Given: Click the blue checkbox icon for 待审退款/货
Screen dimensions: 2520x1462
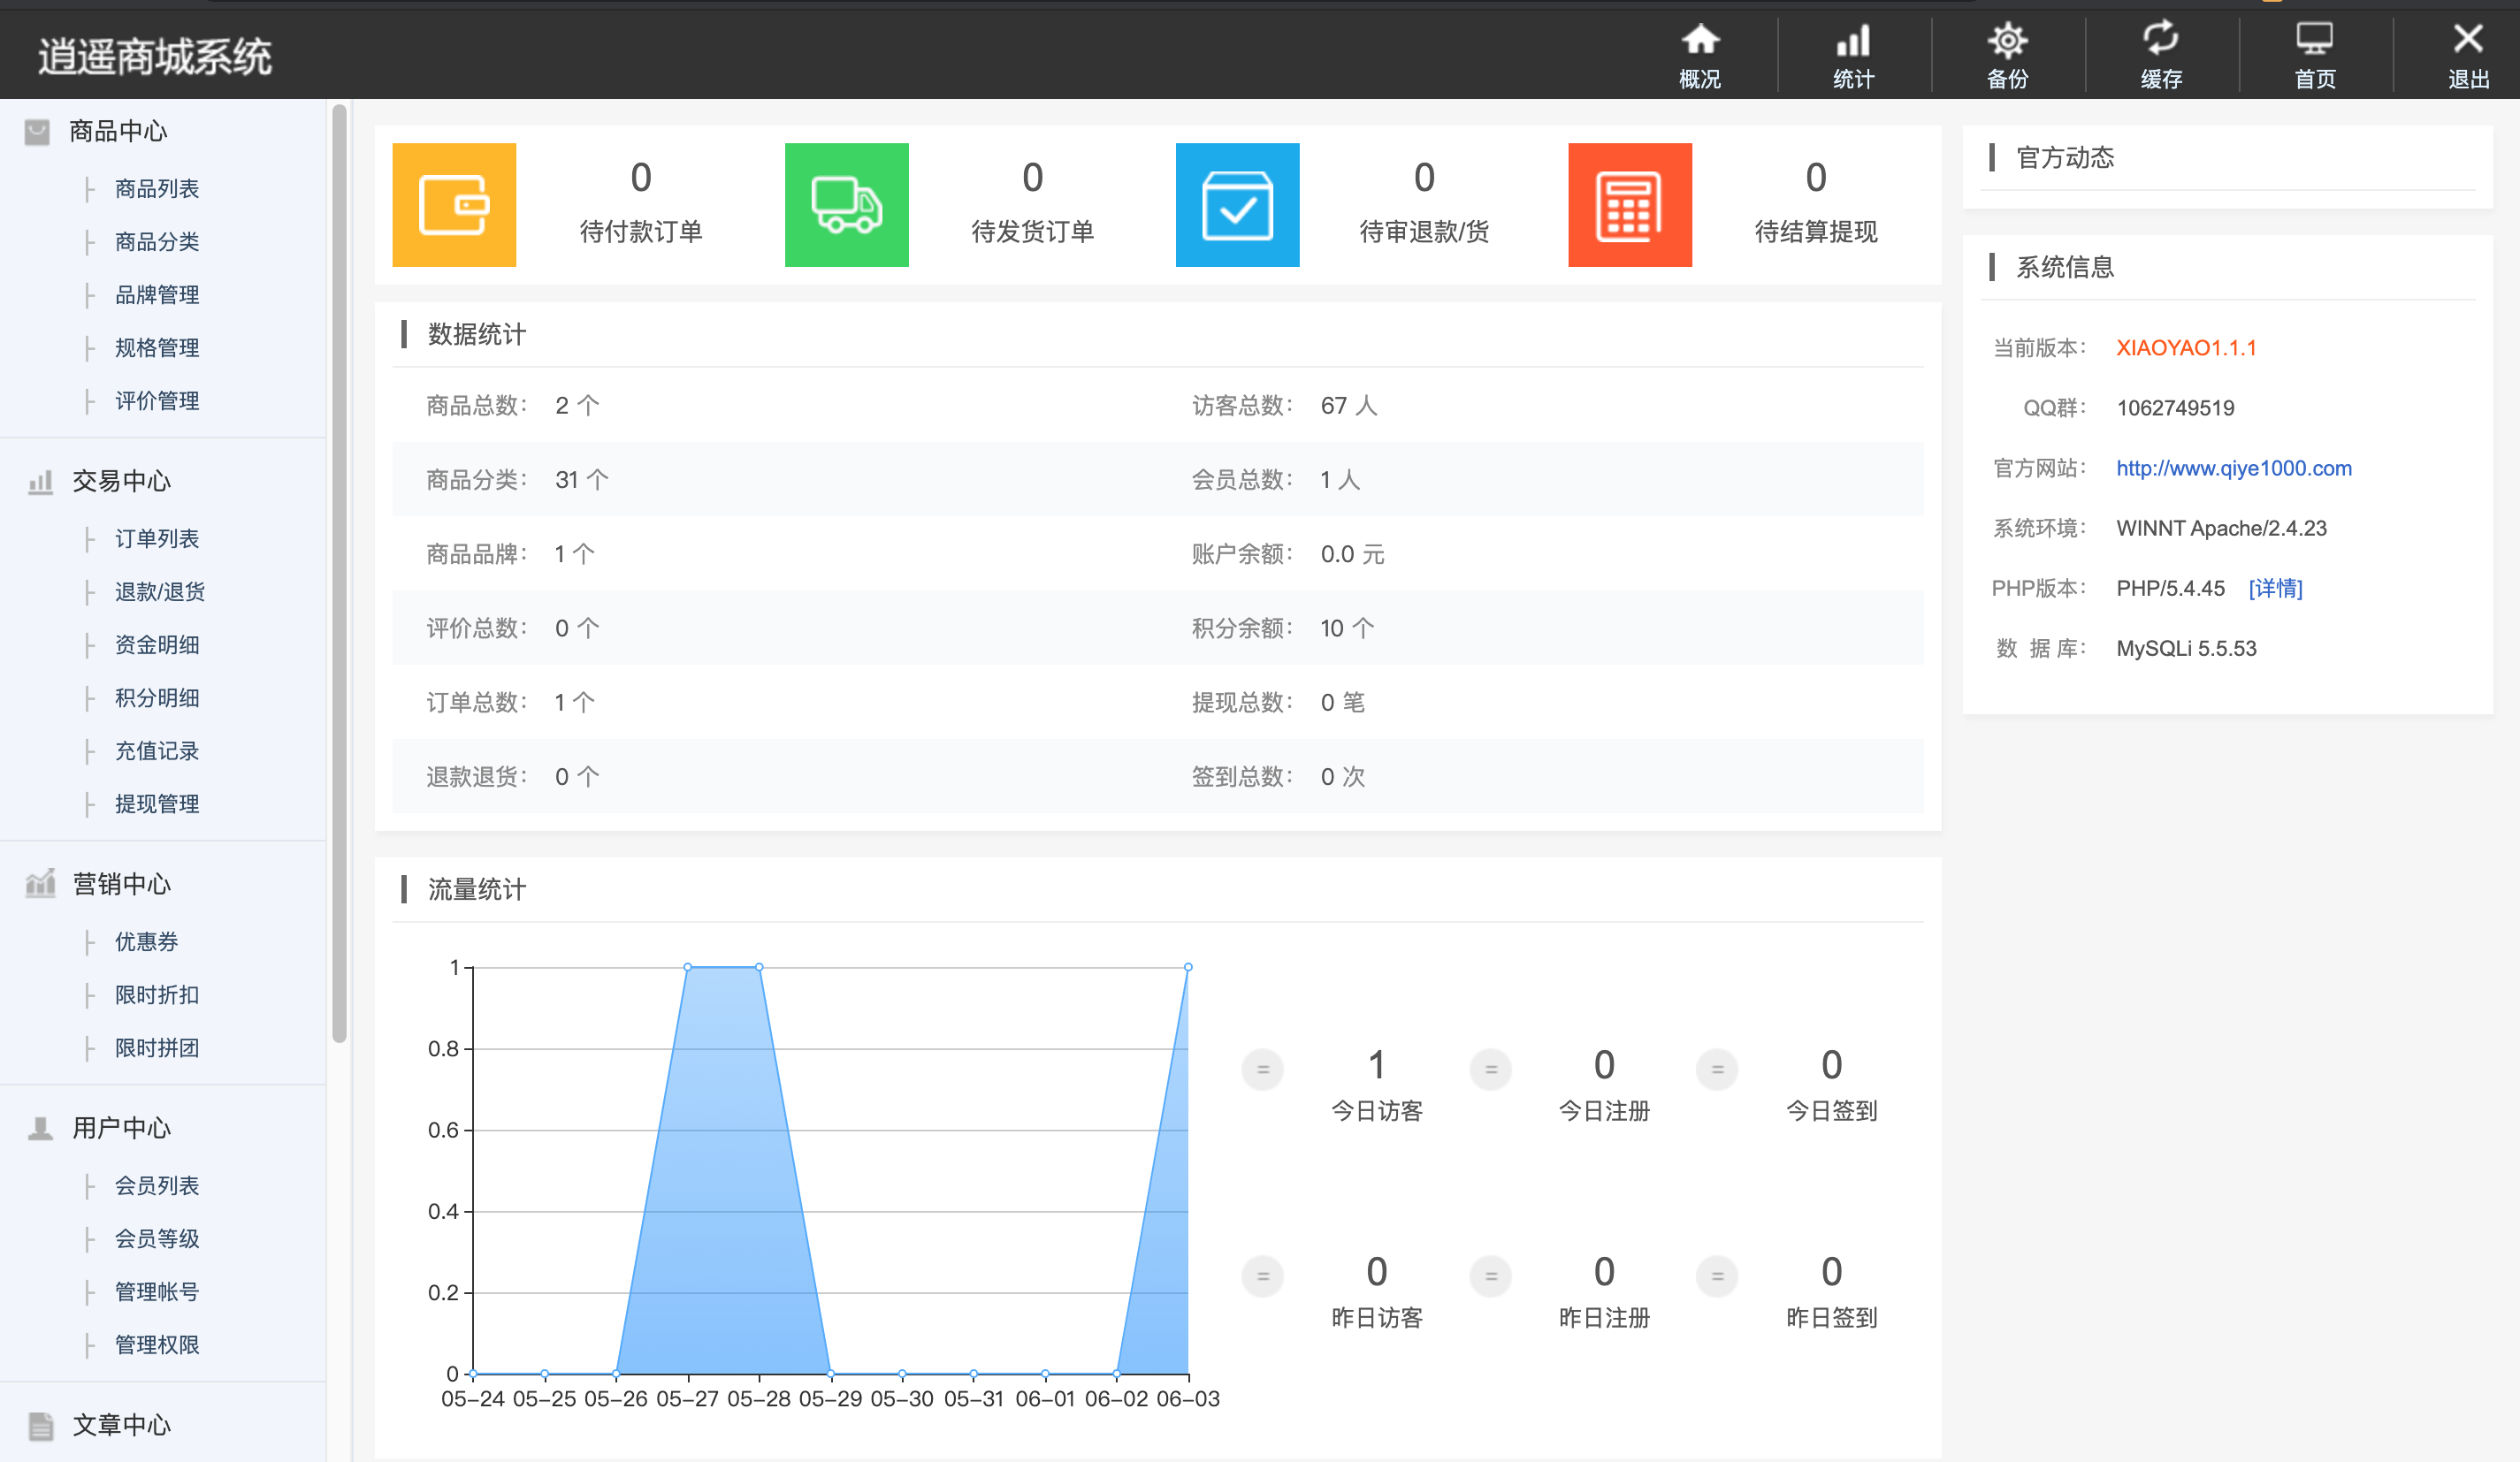Looking at the screenshot, I should click(x=1237, y=205).
